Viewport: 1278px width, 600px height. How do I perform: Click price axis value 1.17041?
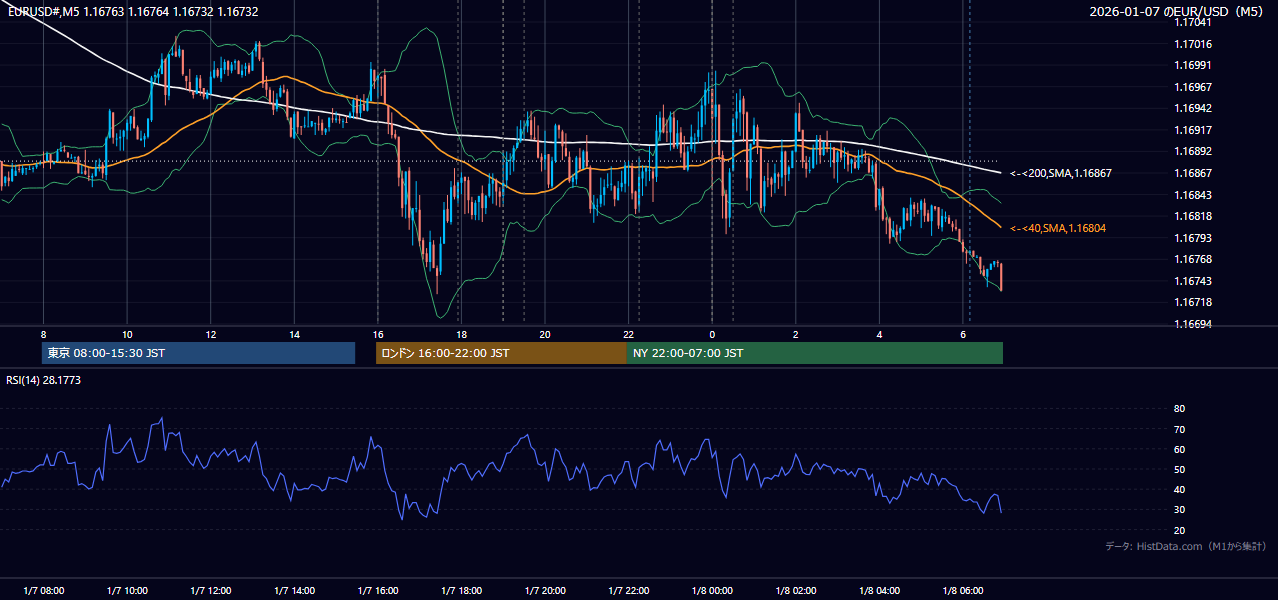coord(1193,22)
